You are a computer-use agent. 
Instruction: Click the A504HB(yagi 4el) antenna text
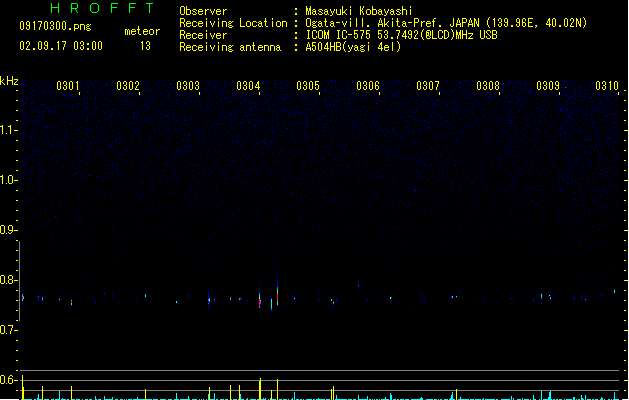tap(353, 47)
